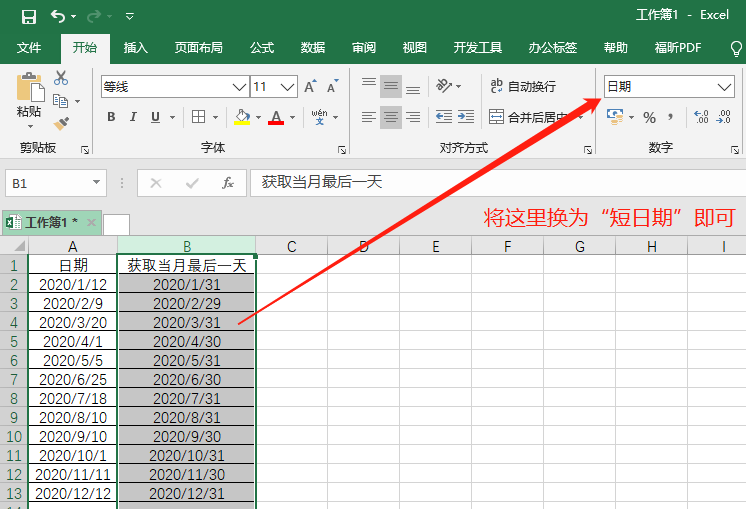Open the 文件 tab
Image resolution: width=746 pixels, height=509 pixels.
coord(29,48)
